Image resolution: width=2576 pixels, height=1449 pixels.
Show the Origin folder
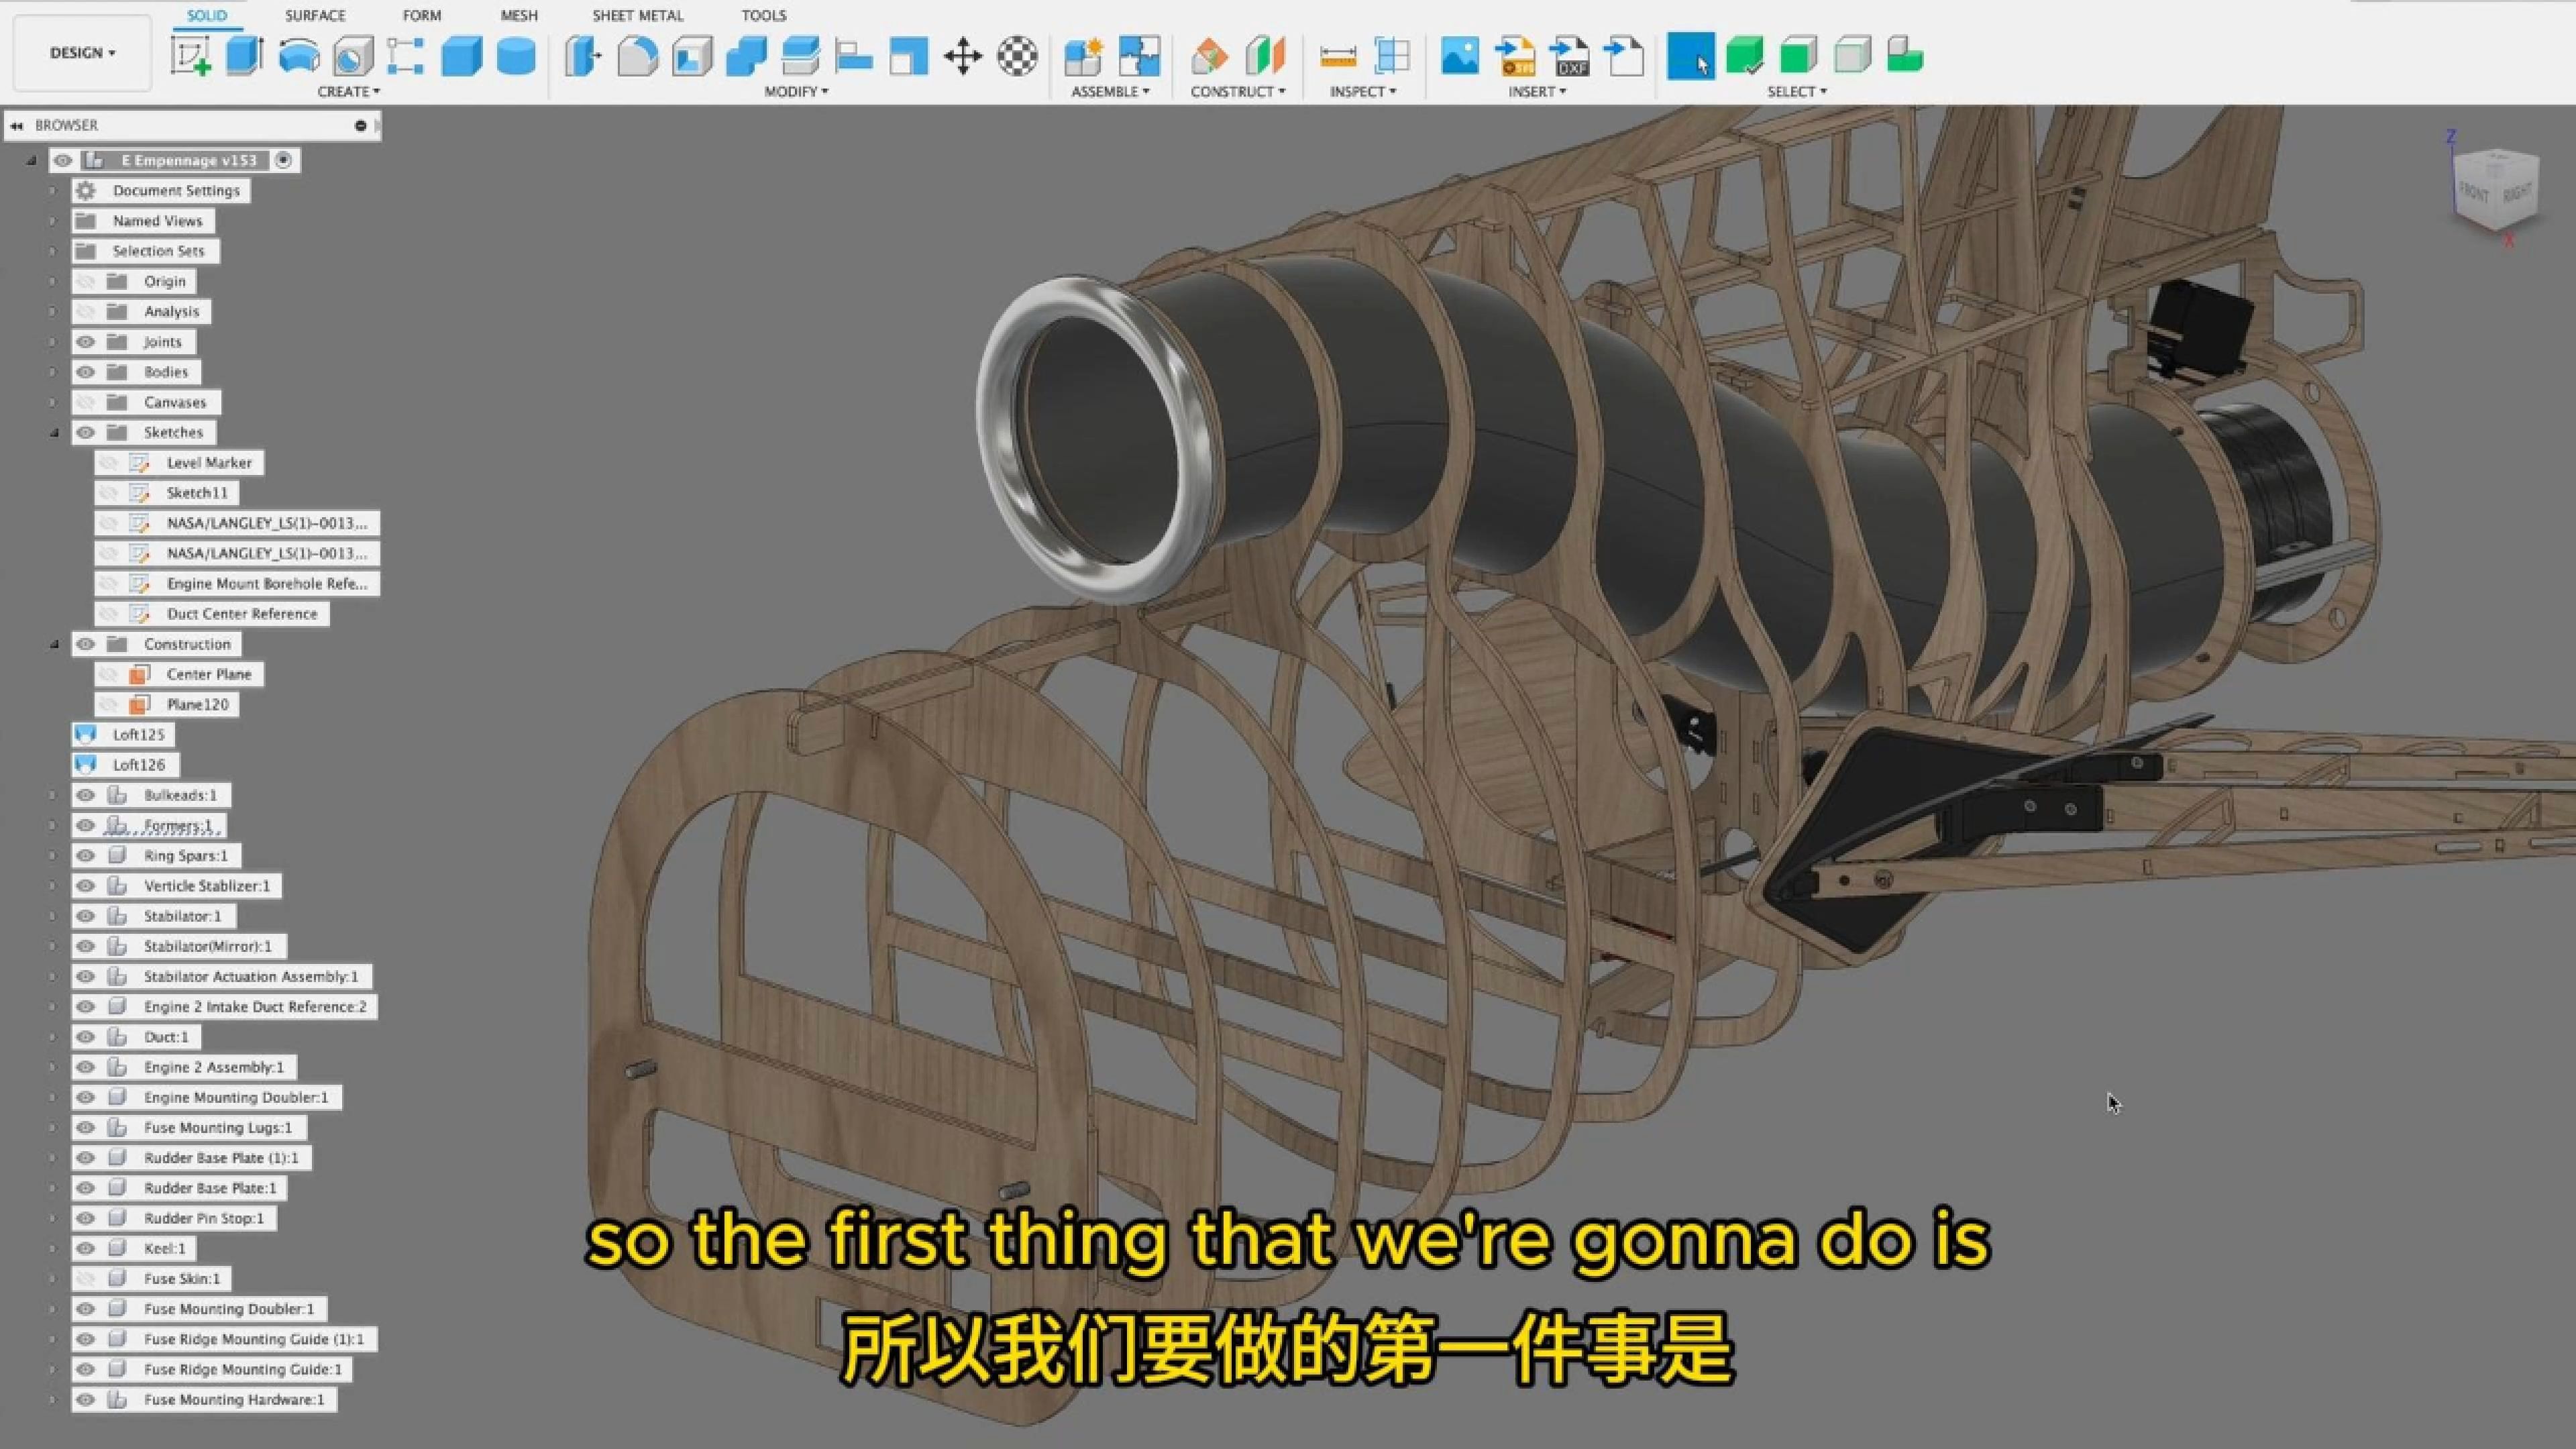pos(85,281)
